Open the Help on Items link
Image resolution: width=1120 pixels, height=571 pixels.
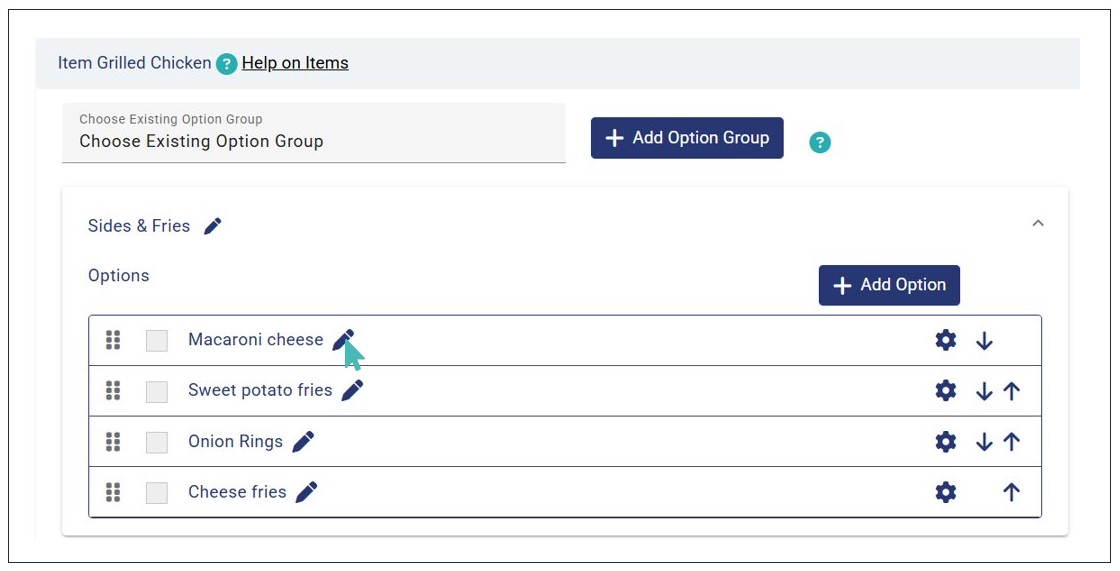[x=295, y=63]
